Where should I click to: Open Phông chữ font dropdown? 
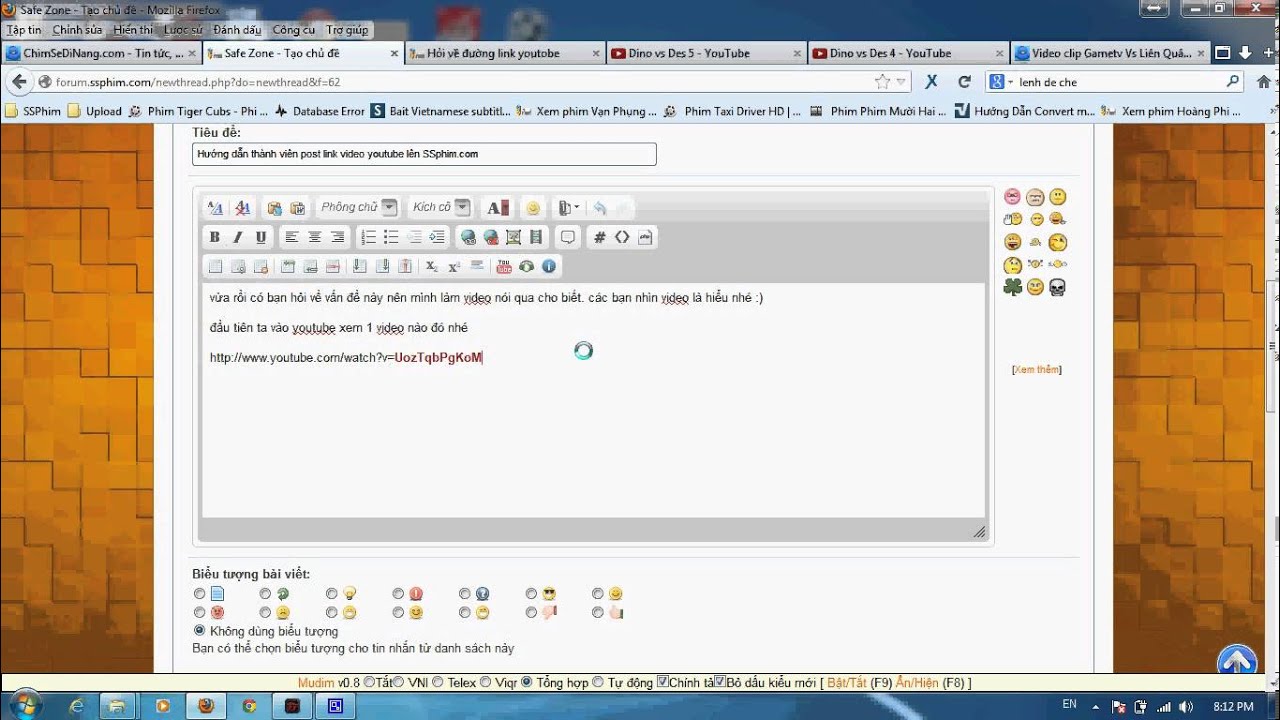[358, 207]
